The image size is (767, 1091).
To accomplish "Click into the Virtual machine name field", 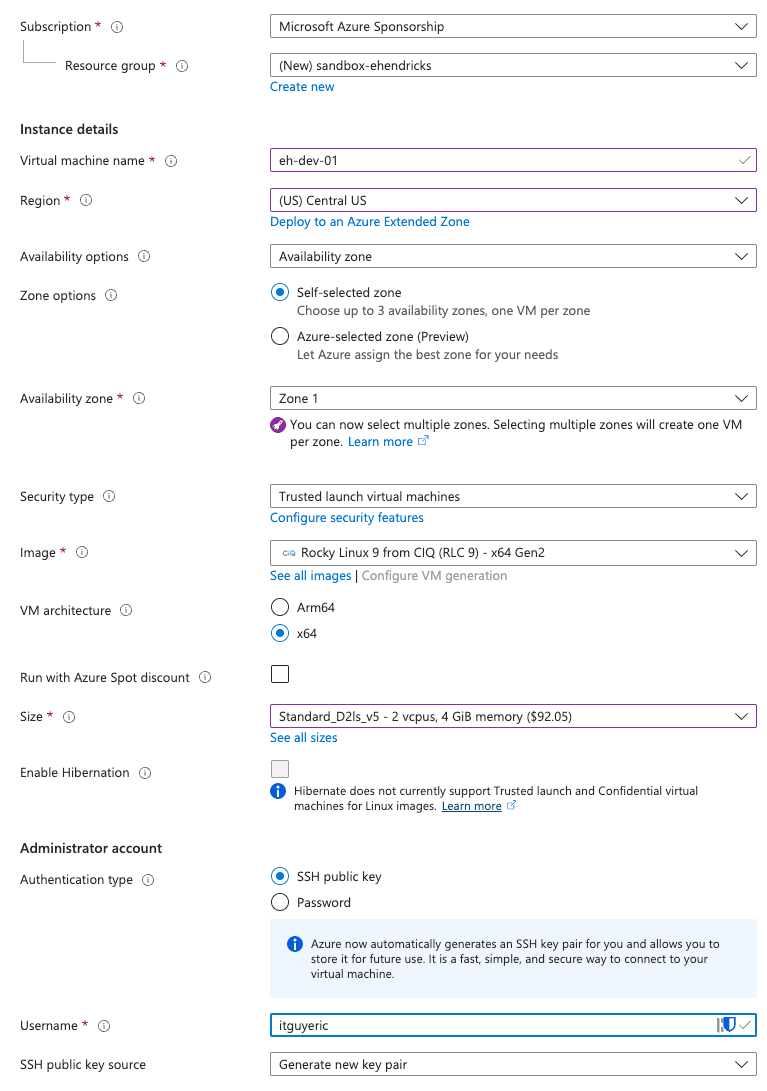I will pos(500,160).
